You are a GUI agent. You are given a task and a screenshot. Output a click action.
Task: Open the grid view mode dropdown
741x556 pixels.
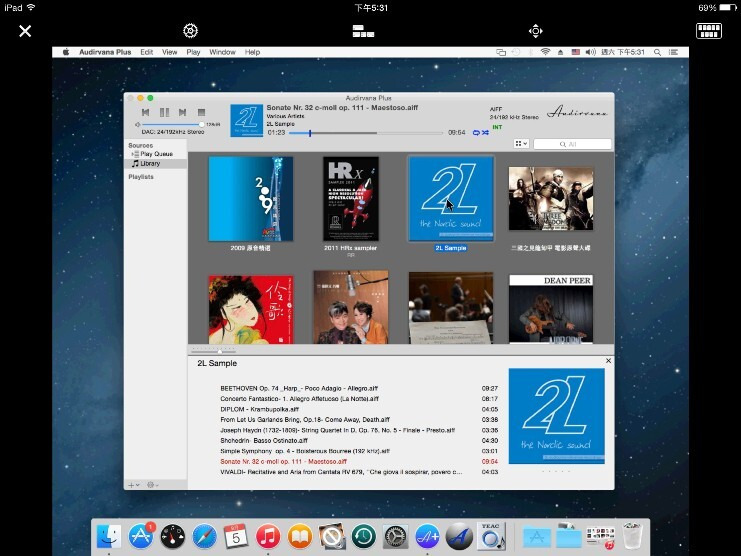pos(521,144)
